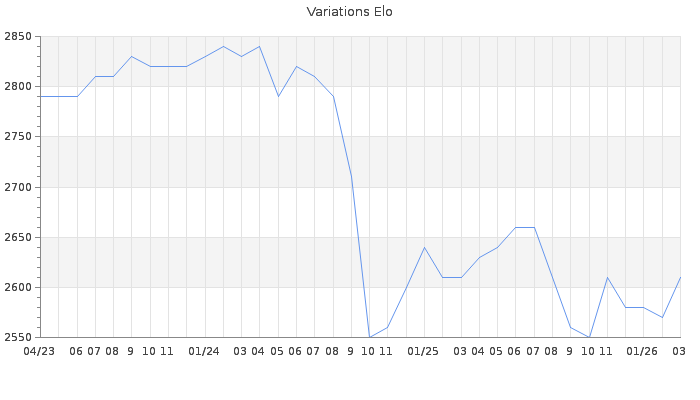Click the 2710 point midway down steep drop
700x400 pixels.
pos(351,177)
